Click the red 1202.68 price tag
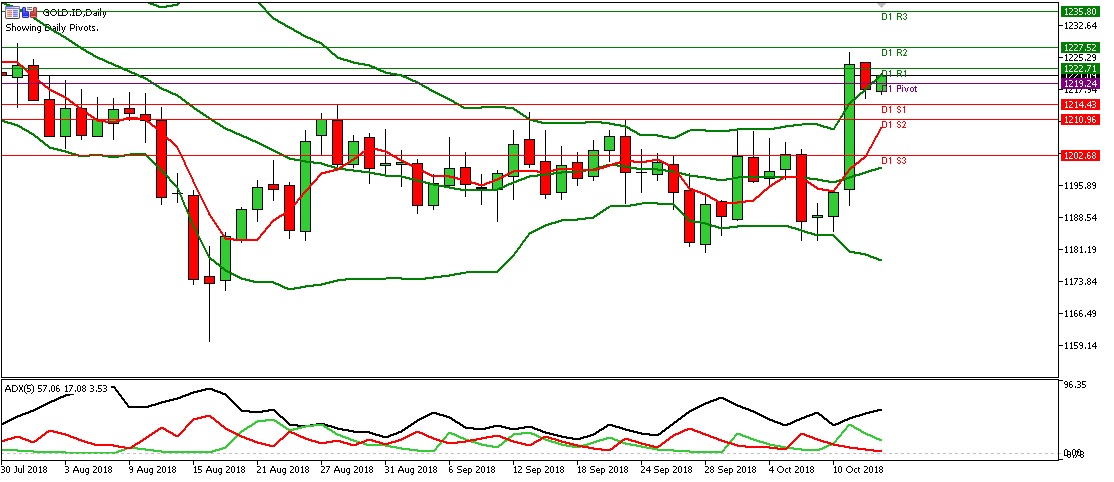Image resolution: width=1114 pixels, height=482 pixels. [x=1083, y=155]
